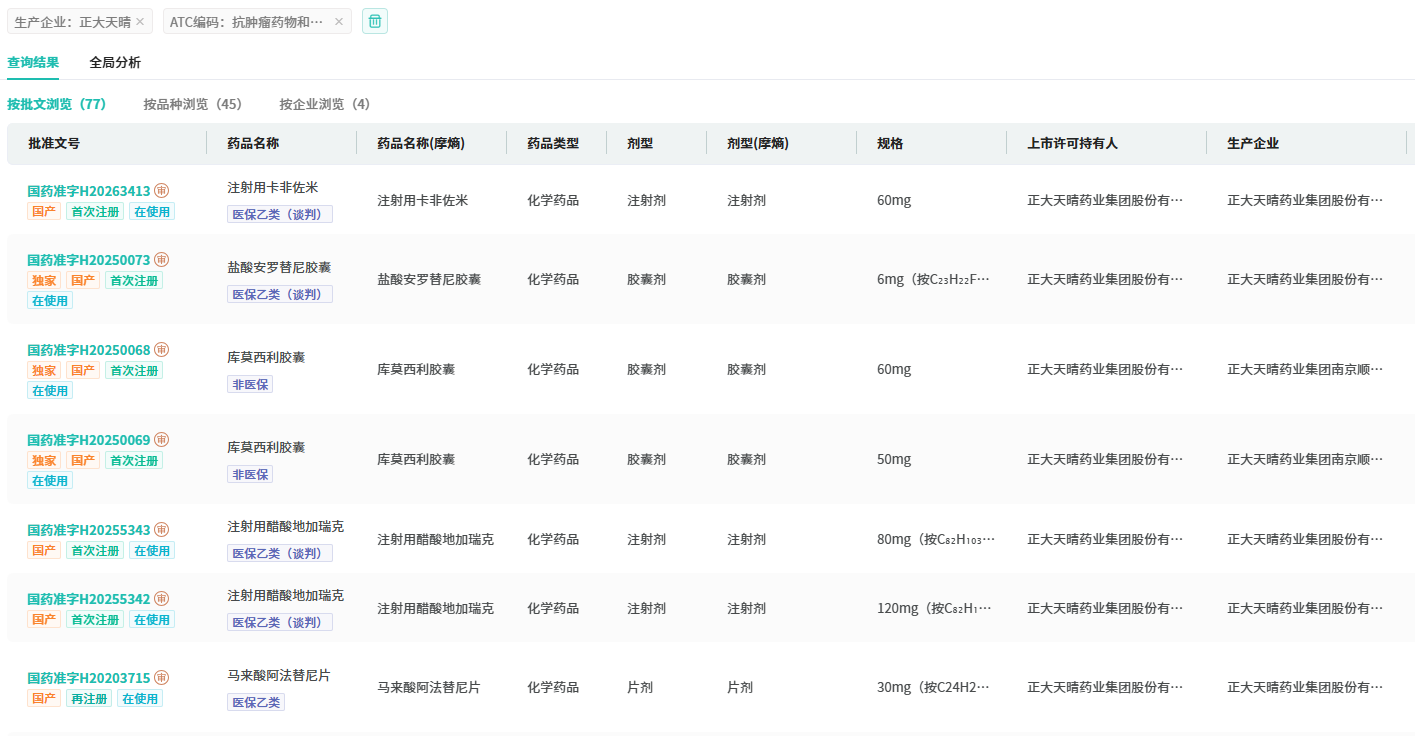Remove the ATC编码 filter tag
Viewport: 1415px width, 736px height.
339,21
